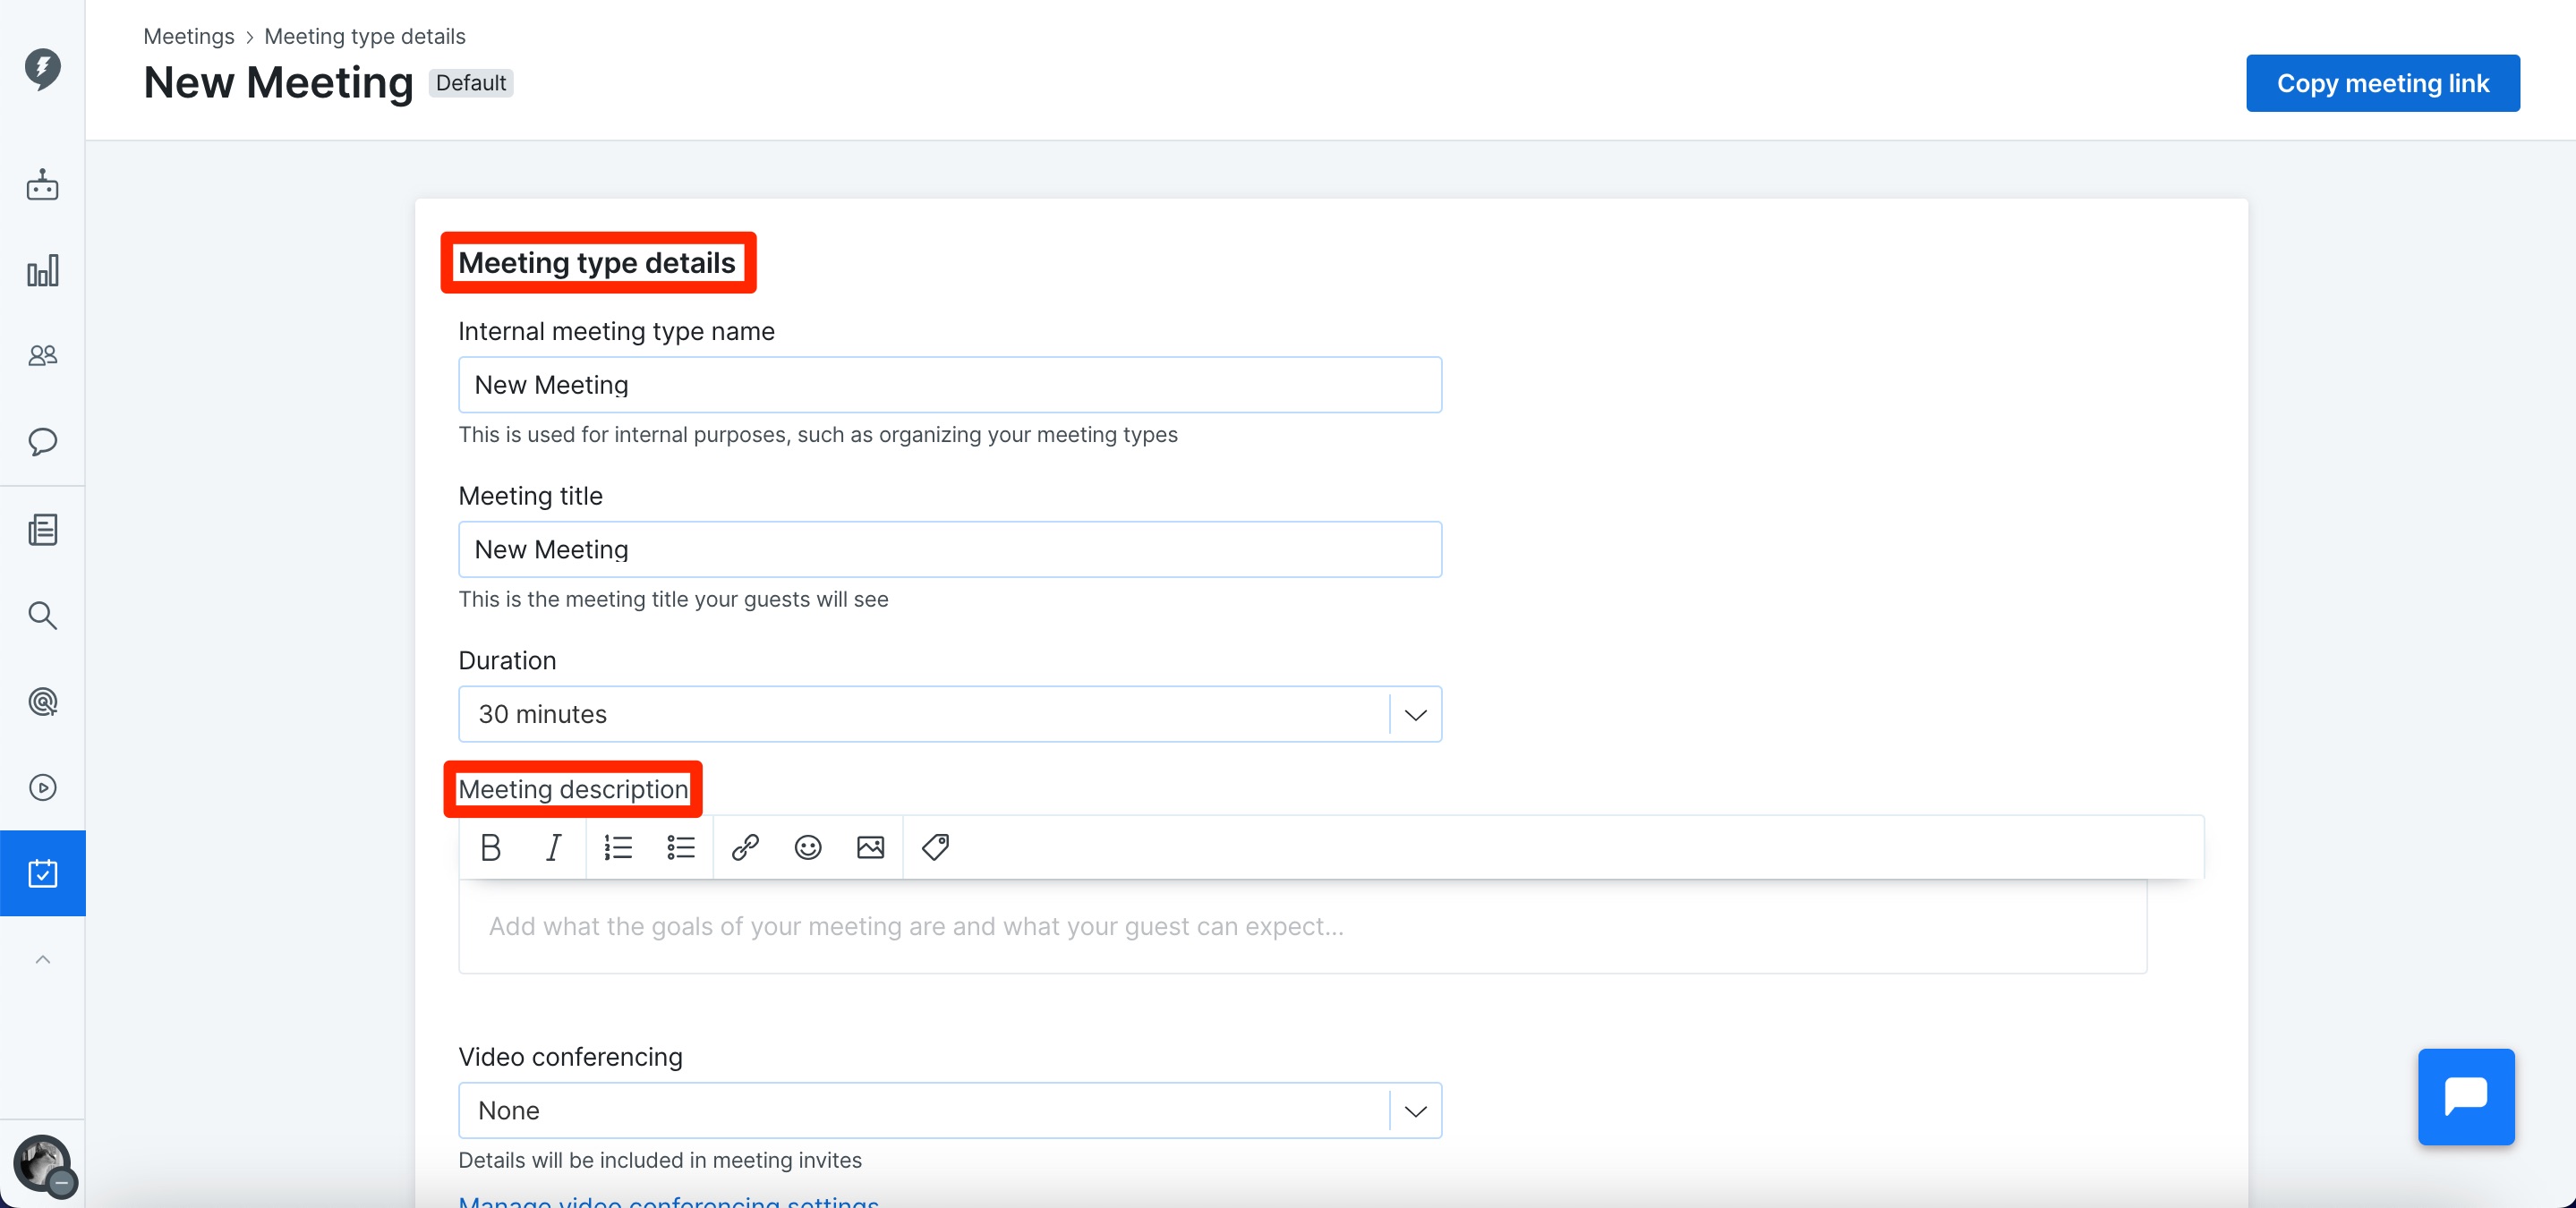The width and height of the screenshot is (2576, 1208).
Task: Open the emoji picker in description editor
Action: pos(808,847)
